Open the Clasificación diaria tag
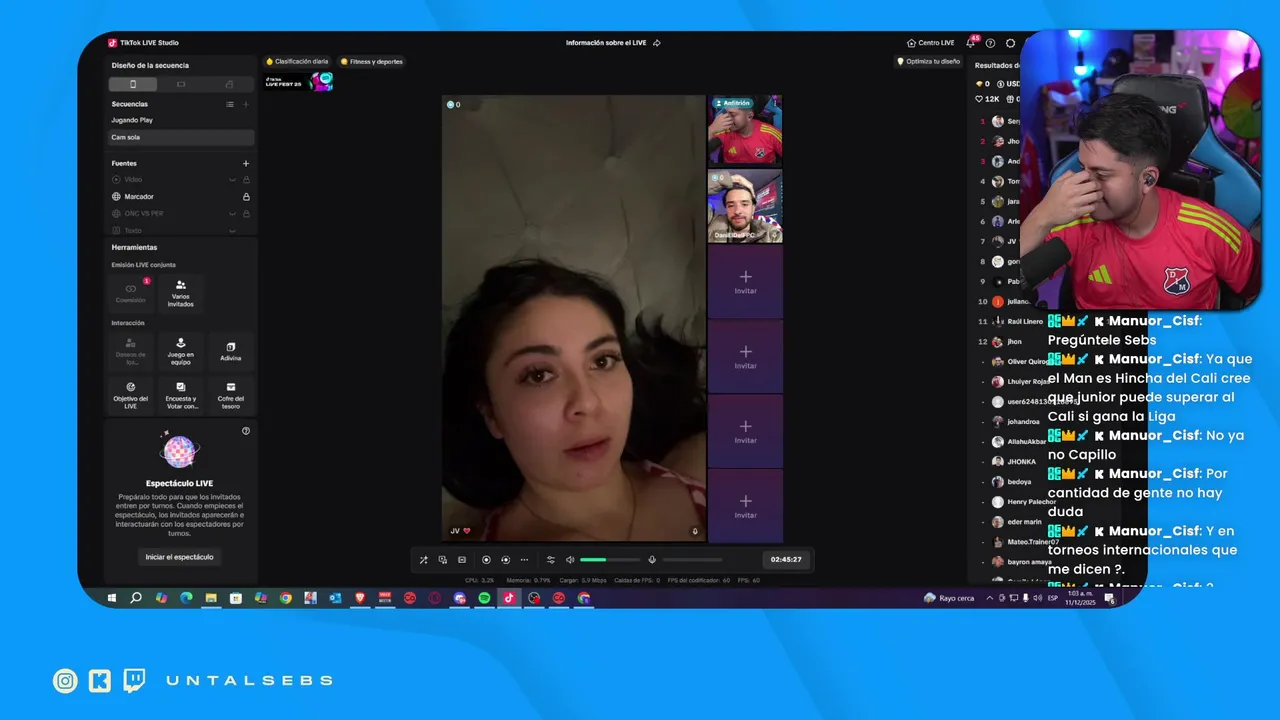The height and width of the screenshot is (720, 1280). coord(297,61)
